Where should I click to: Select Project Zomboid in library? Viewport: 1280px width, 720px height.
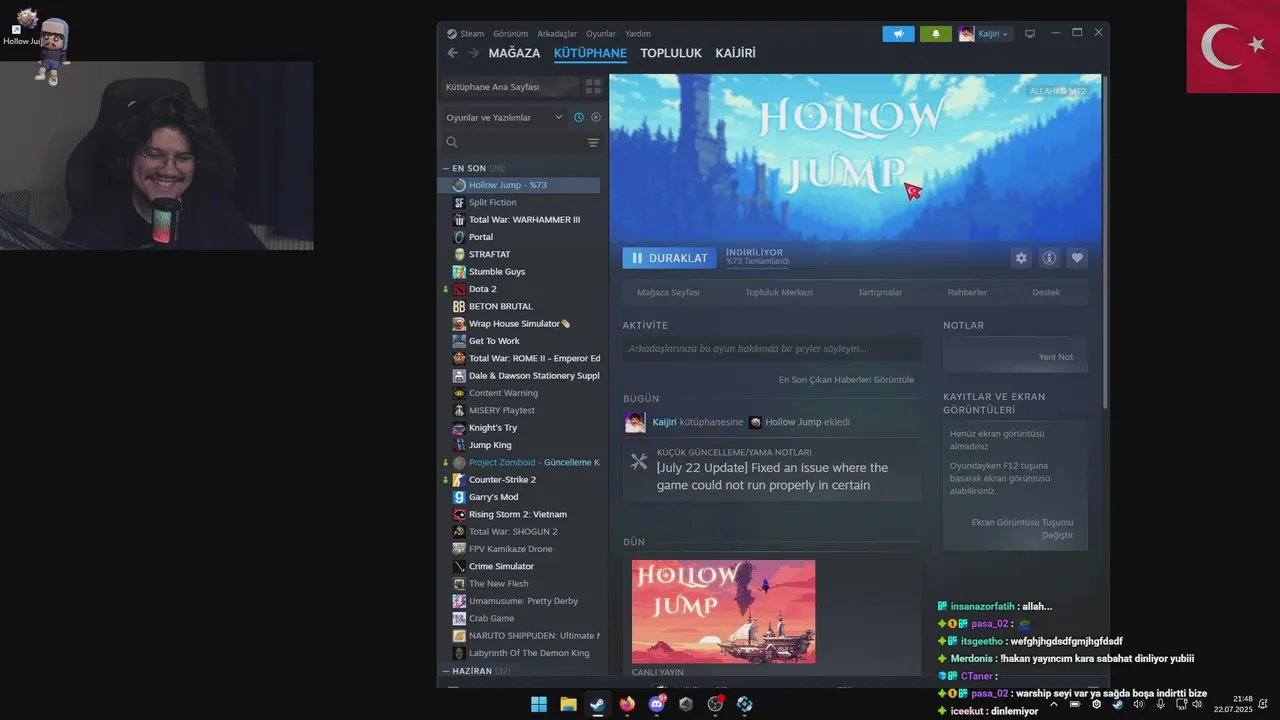(521, 462)
